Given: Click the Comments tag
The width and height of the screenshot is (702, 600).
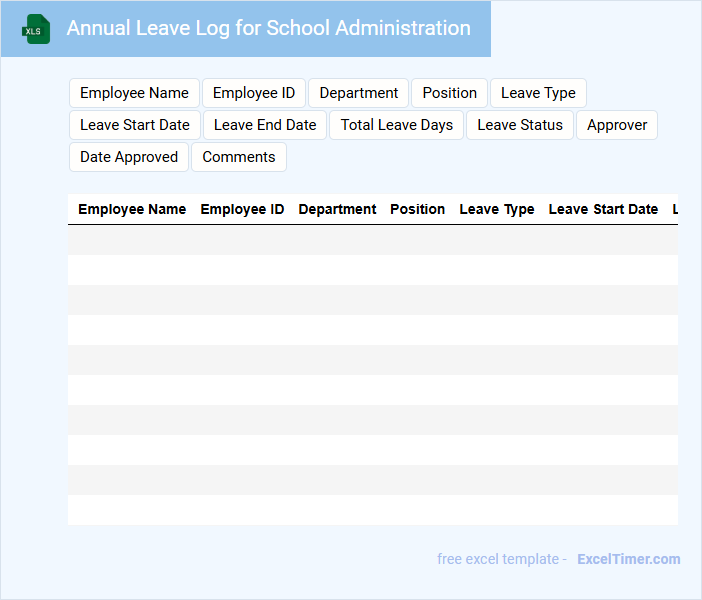Looking at the screenshot, I should point(239,157).
